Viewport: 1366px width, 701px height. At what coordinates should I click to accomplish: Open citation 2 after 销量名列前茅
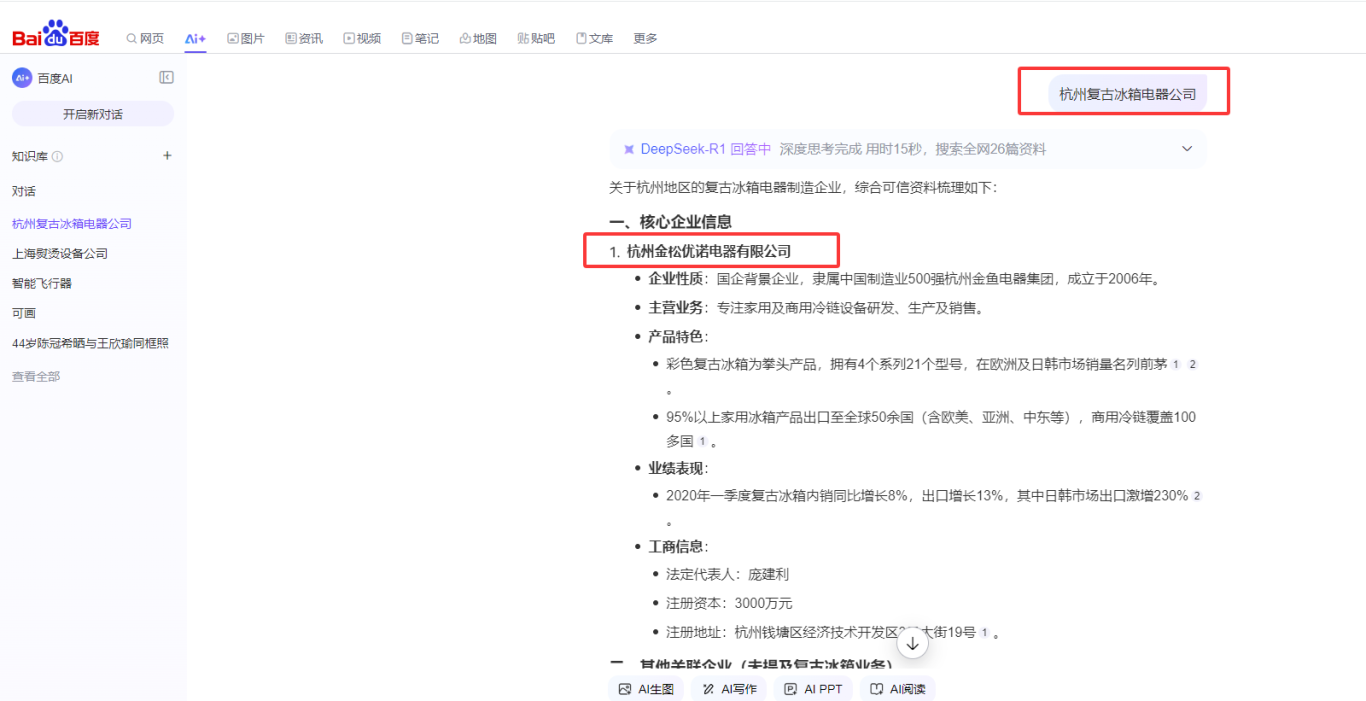pos(1192,365)
